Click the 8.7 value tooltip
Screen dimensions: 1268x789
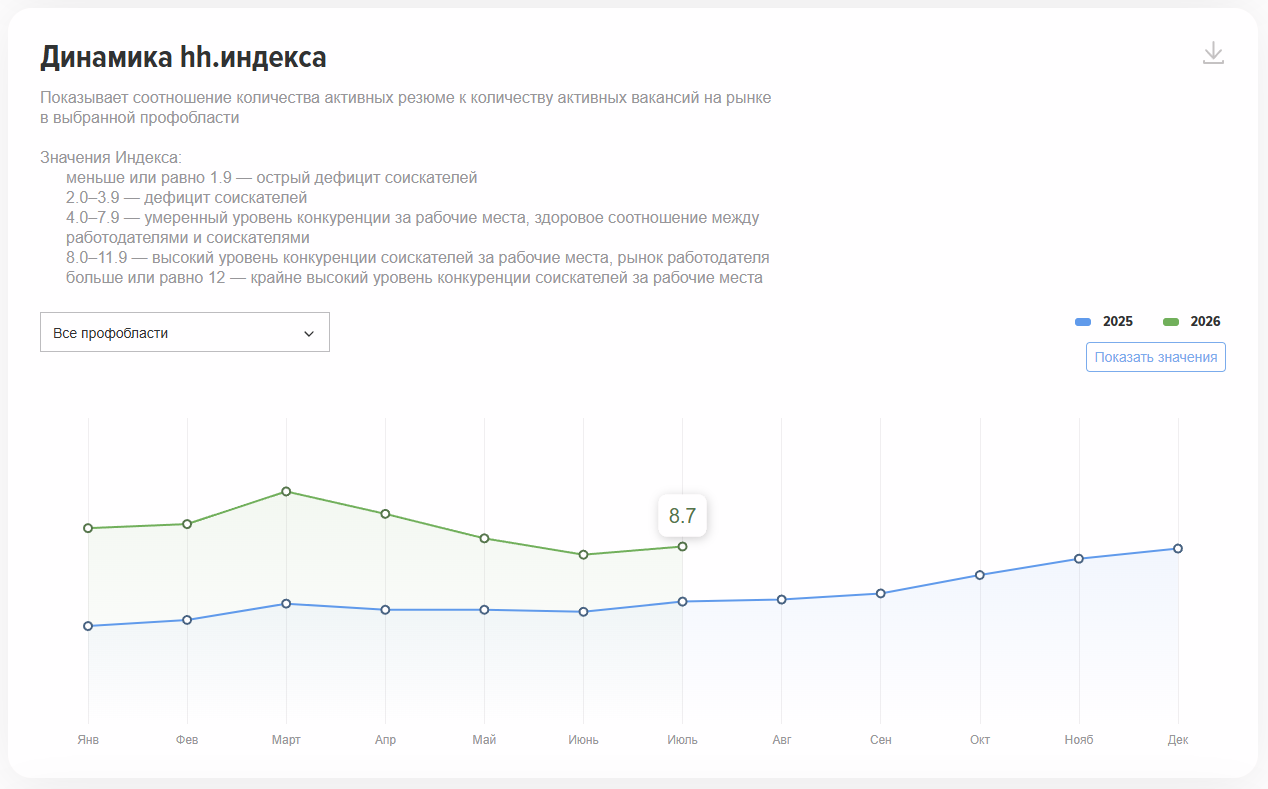(682, 516)
